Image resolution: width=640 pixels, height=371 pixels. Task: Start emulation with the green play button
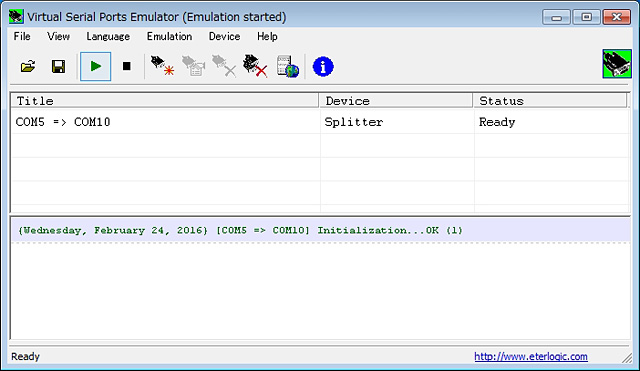96,67
